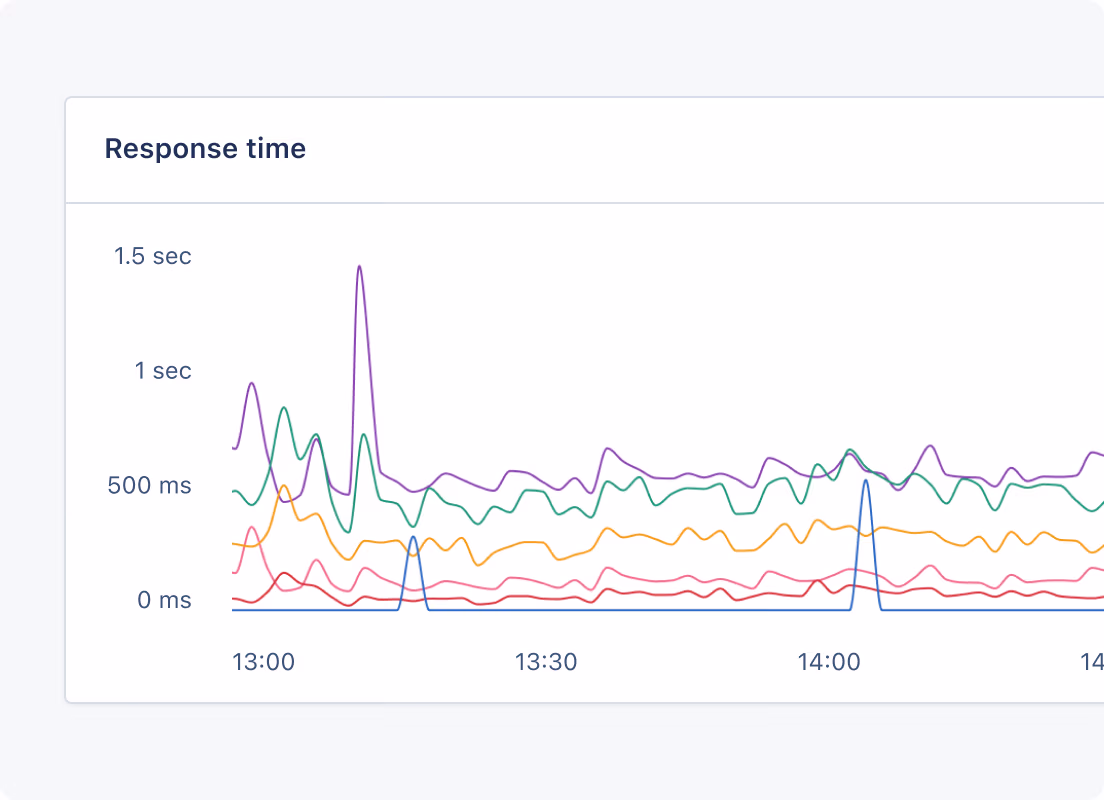Click the flat blue baseline above 13:30

(546, 609)
